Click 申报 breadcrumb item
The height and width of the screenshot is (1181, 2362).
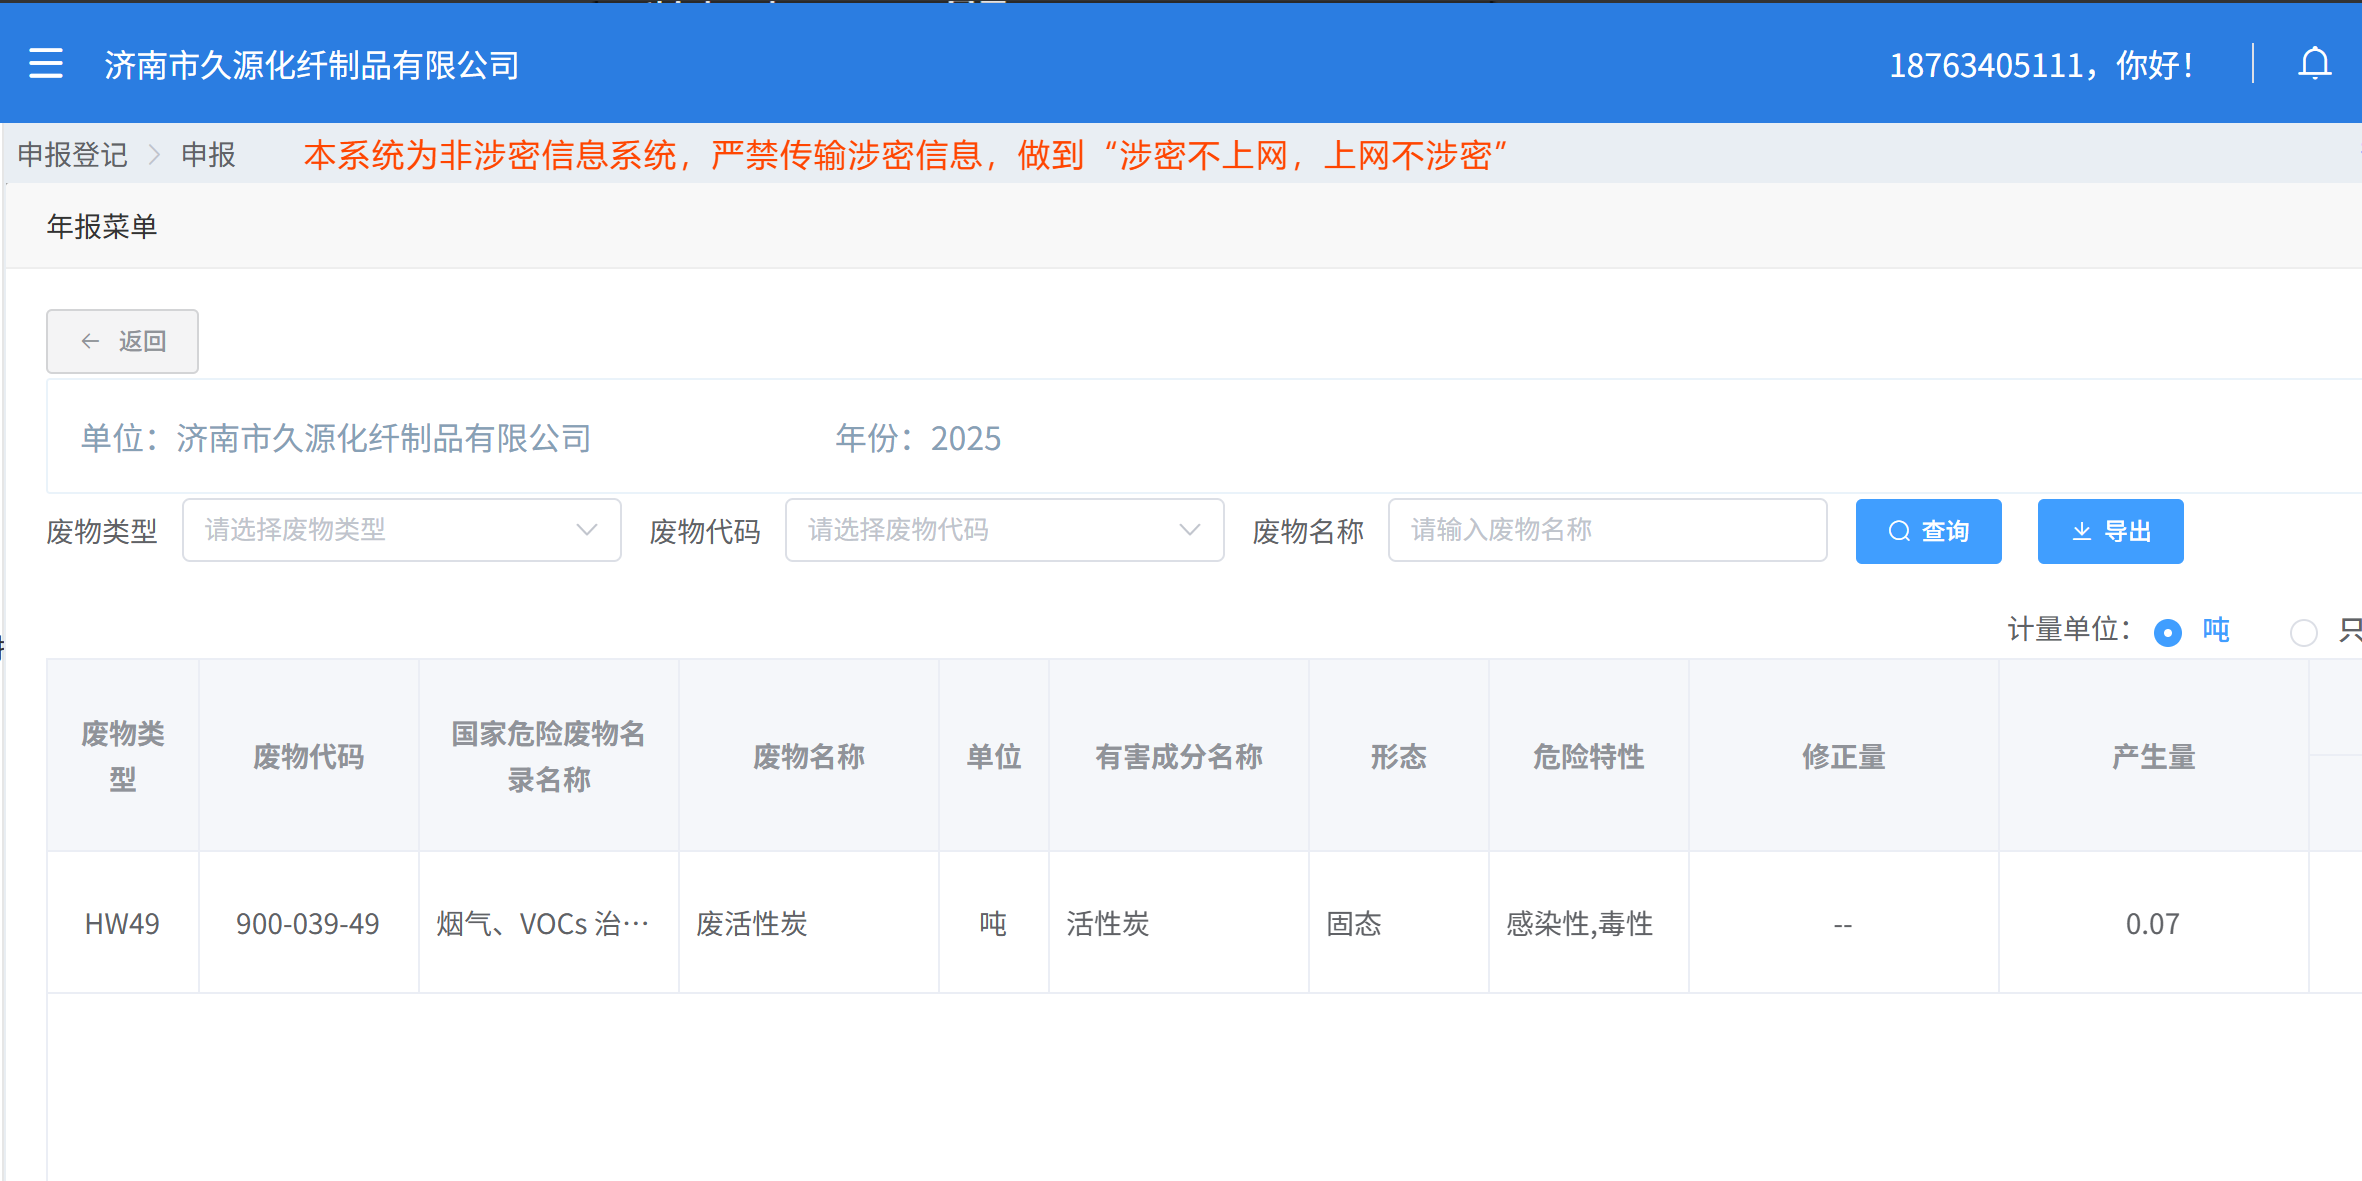pos(208,155)
